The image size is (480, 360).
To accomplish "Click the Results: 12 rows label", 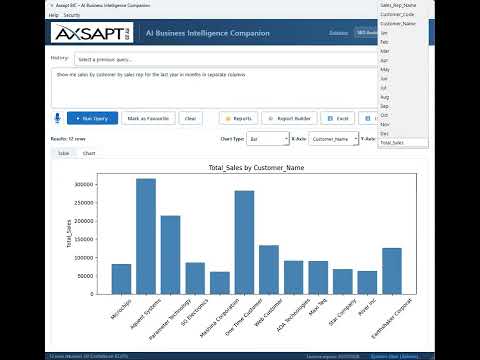I will coord(68,139).
